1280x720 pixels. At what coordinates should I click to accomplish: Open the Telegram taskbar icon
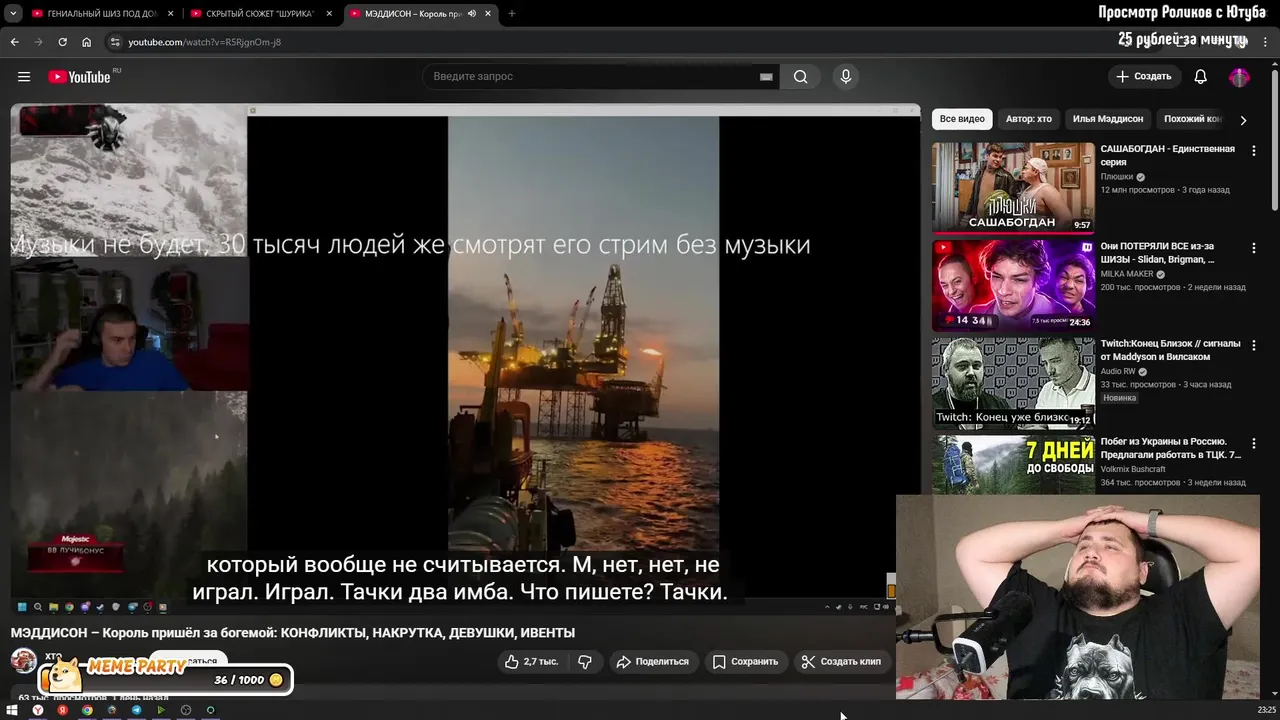[x=136, y=710]
